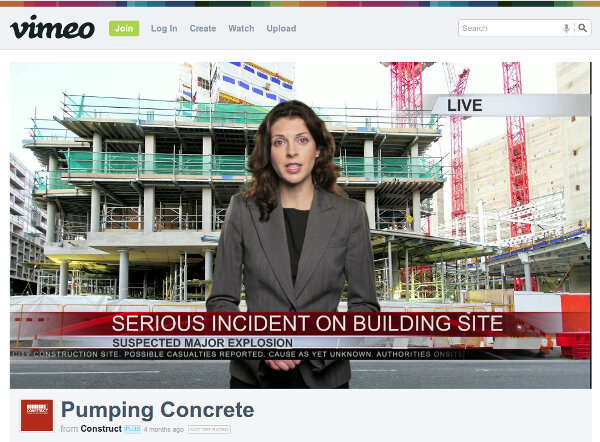Click the PLUS membership badge

pos(131,430)
